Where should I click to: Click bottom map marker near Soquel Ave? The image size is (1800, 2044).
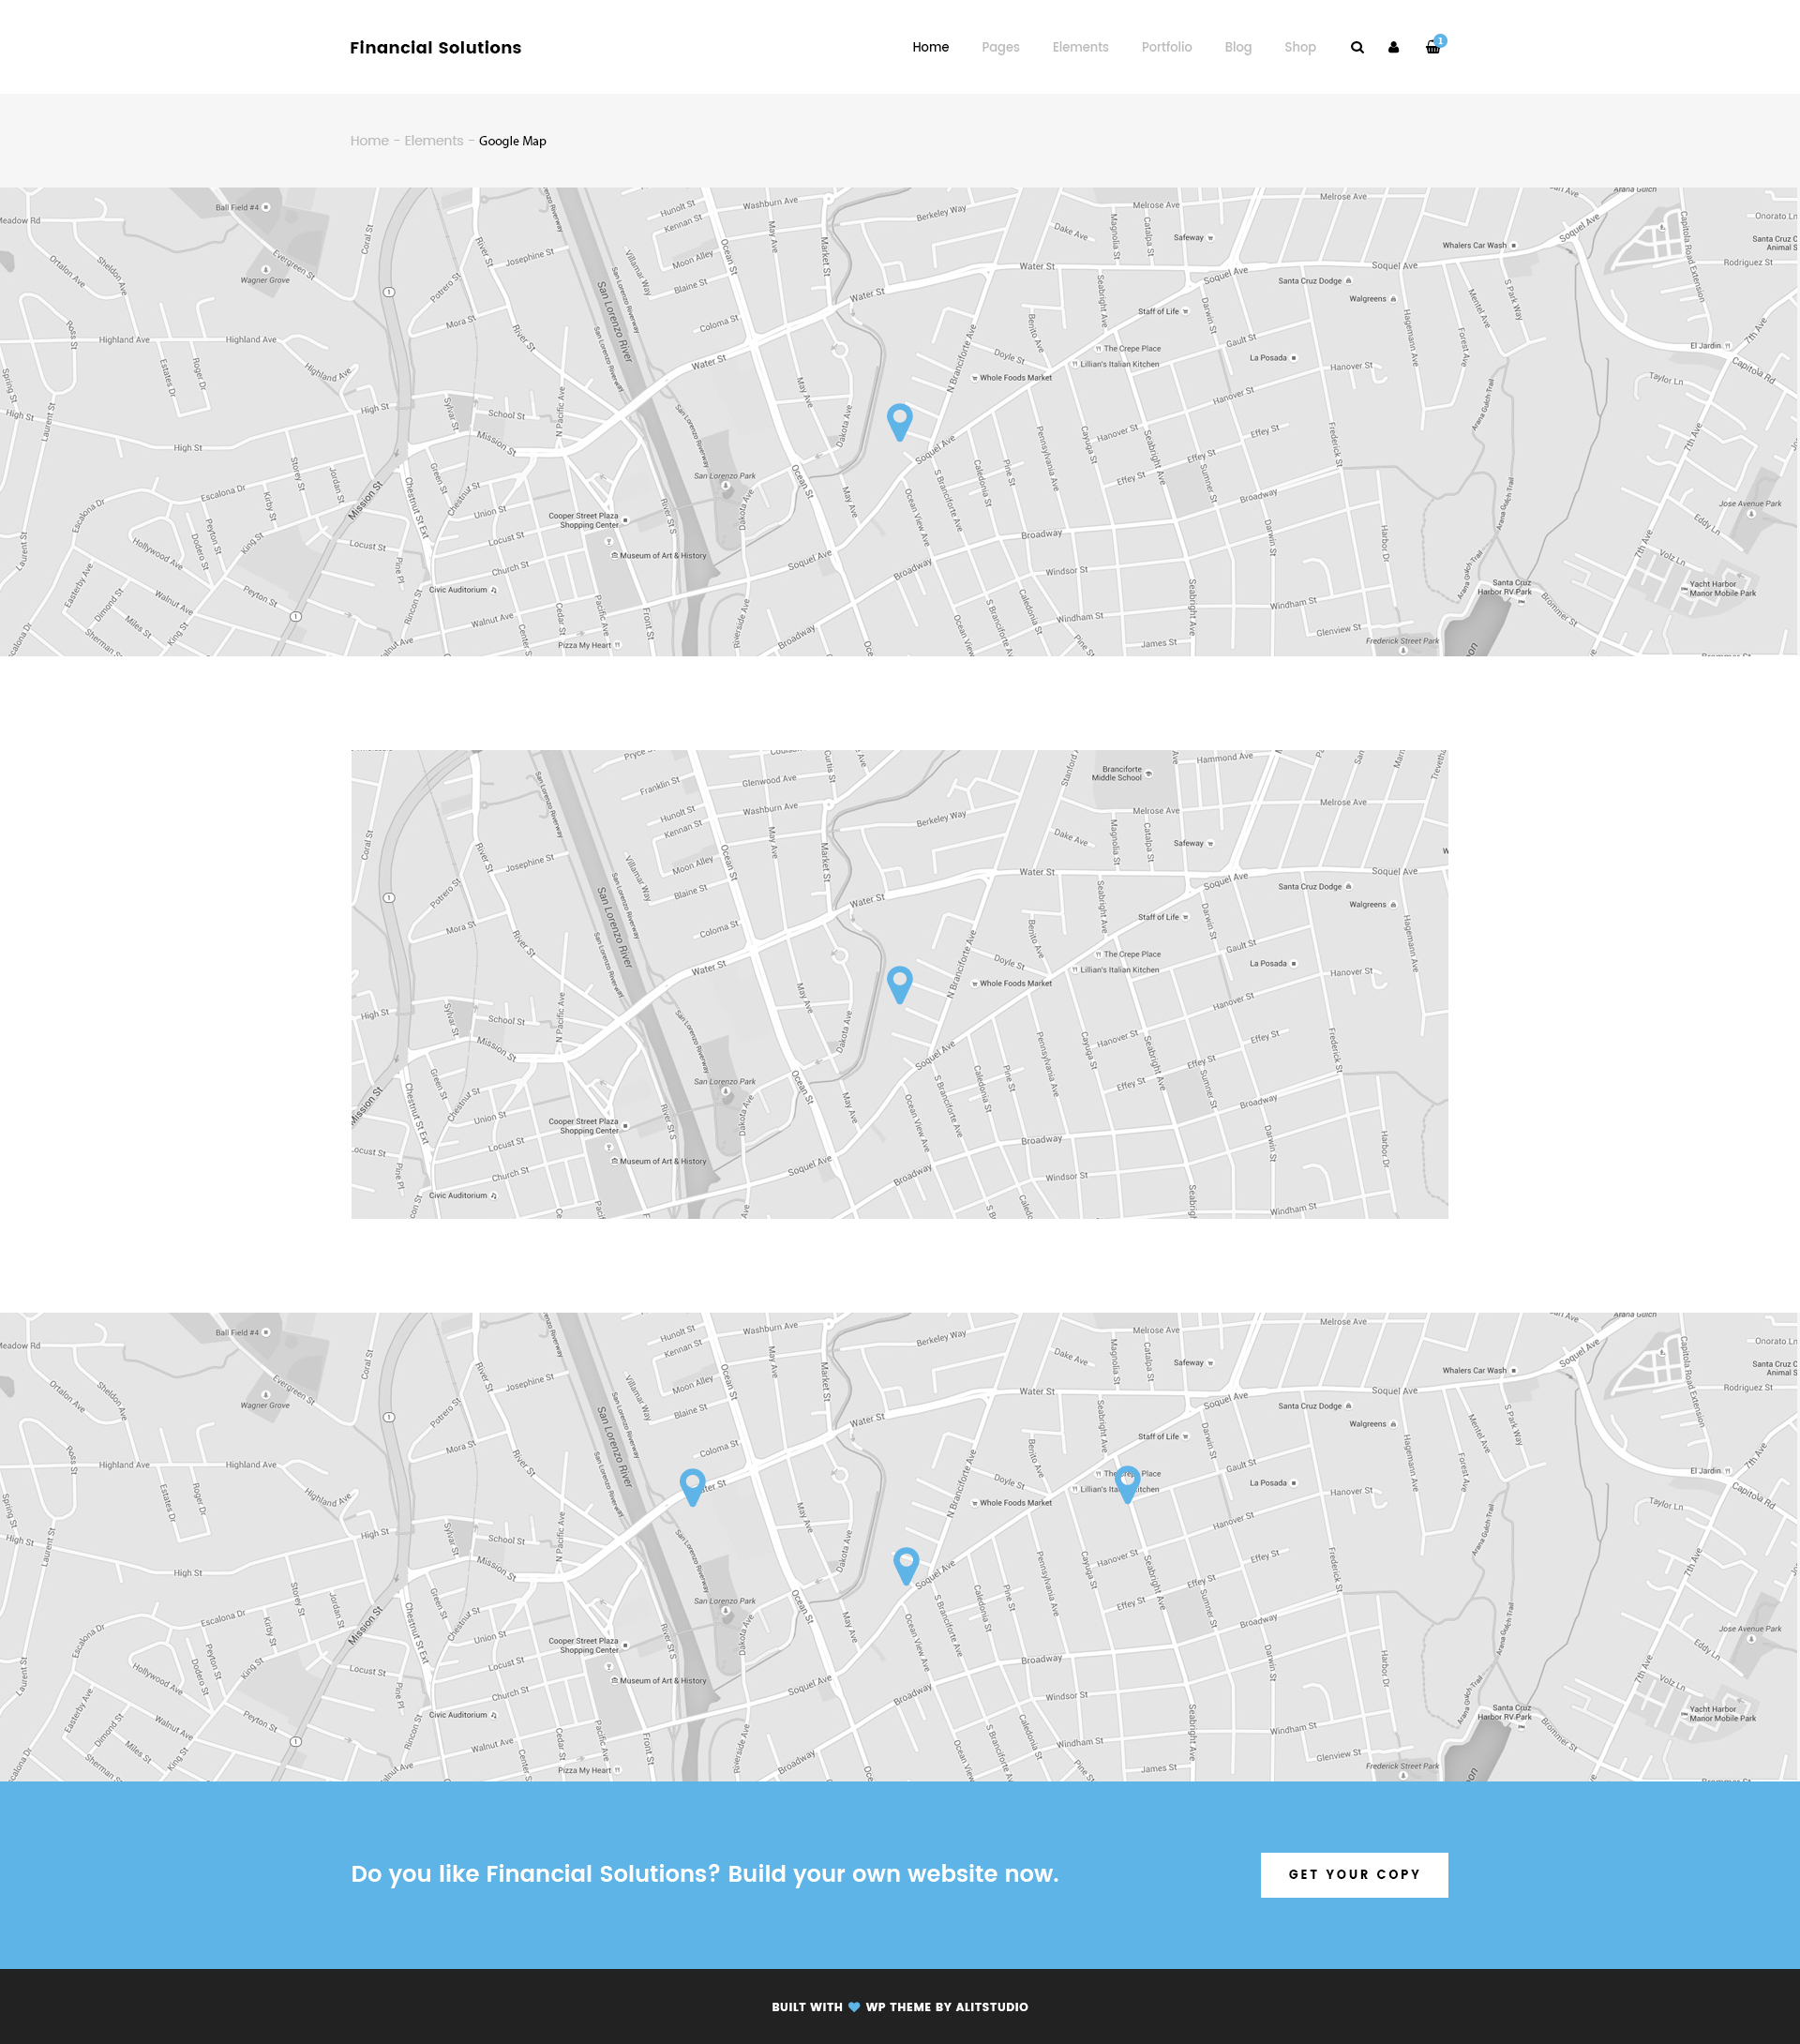906,1563
